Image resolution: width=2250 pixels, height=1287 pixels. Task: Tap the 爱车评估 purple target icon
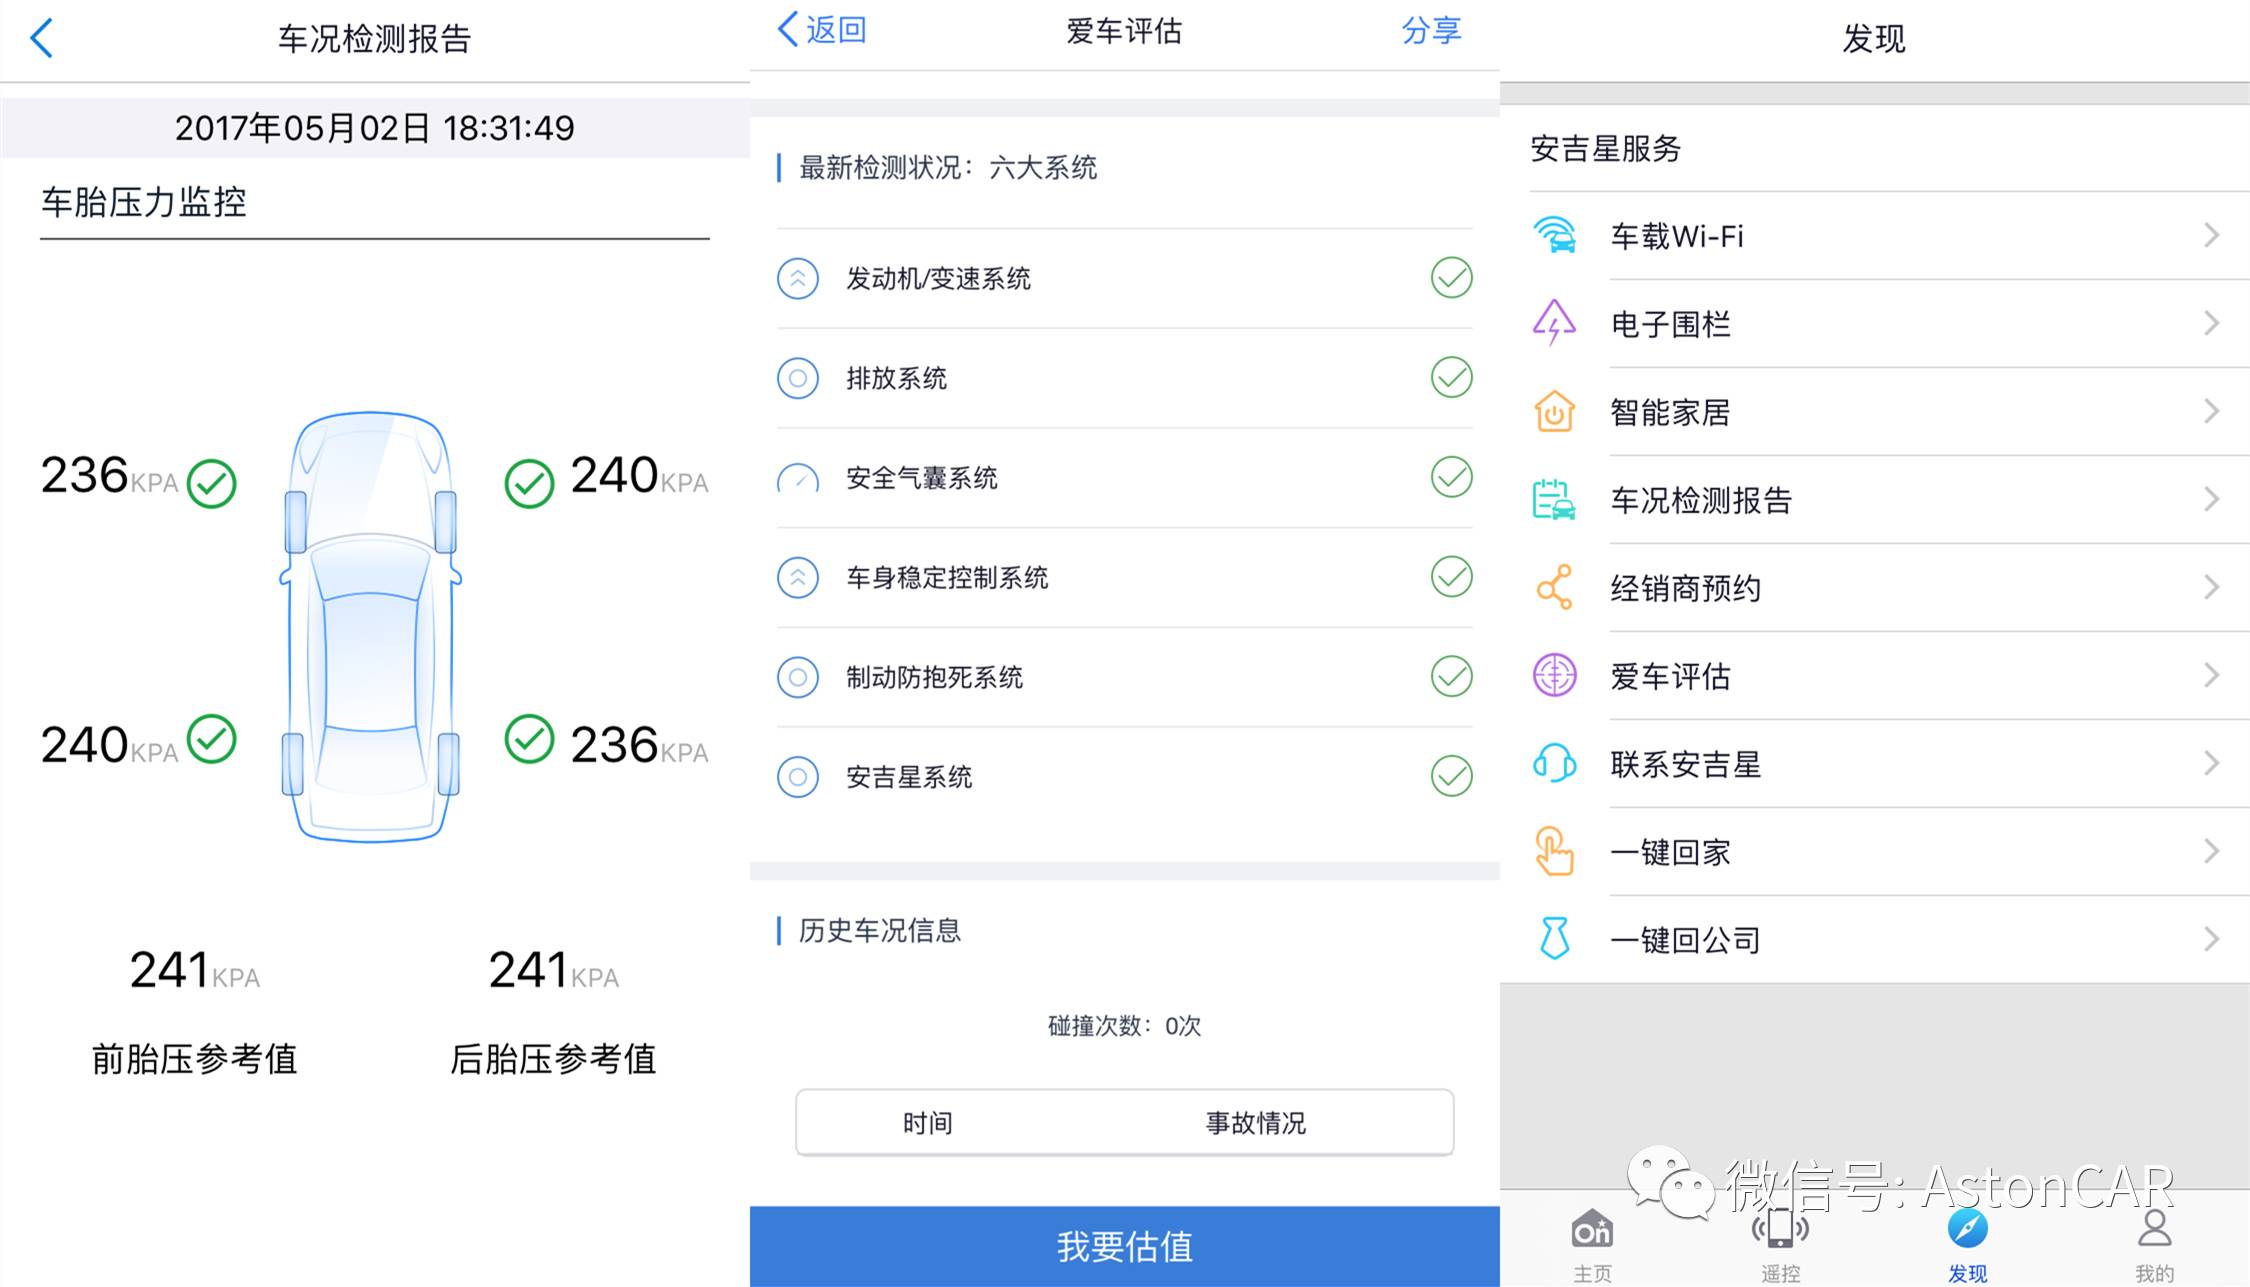1554,675
